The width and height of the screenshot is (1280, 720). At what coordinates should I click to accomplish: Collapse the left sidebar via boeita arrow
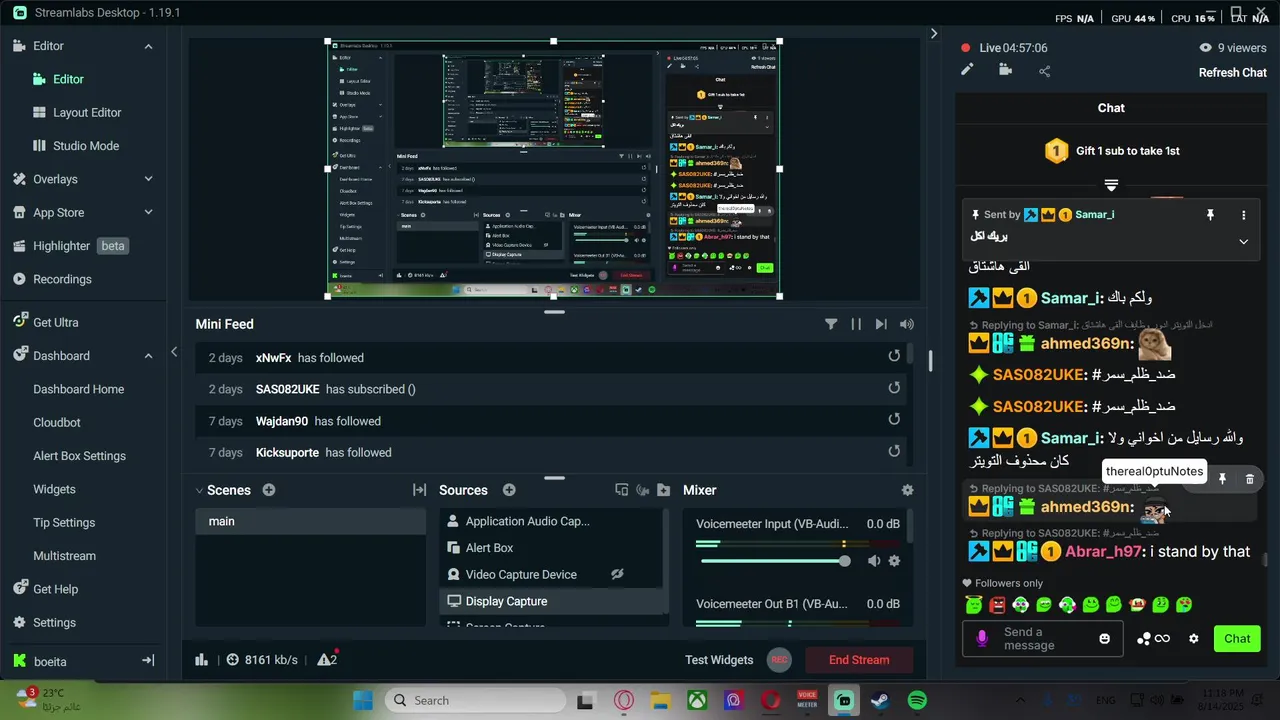(148, 661)
